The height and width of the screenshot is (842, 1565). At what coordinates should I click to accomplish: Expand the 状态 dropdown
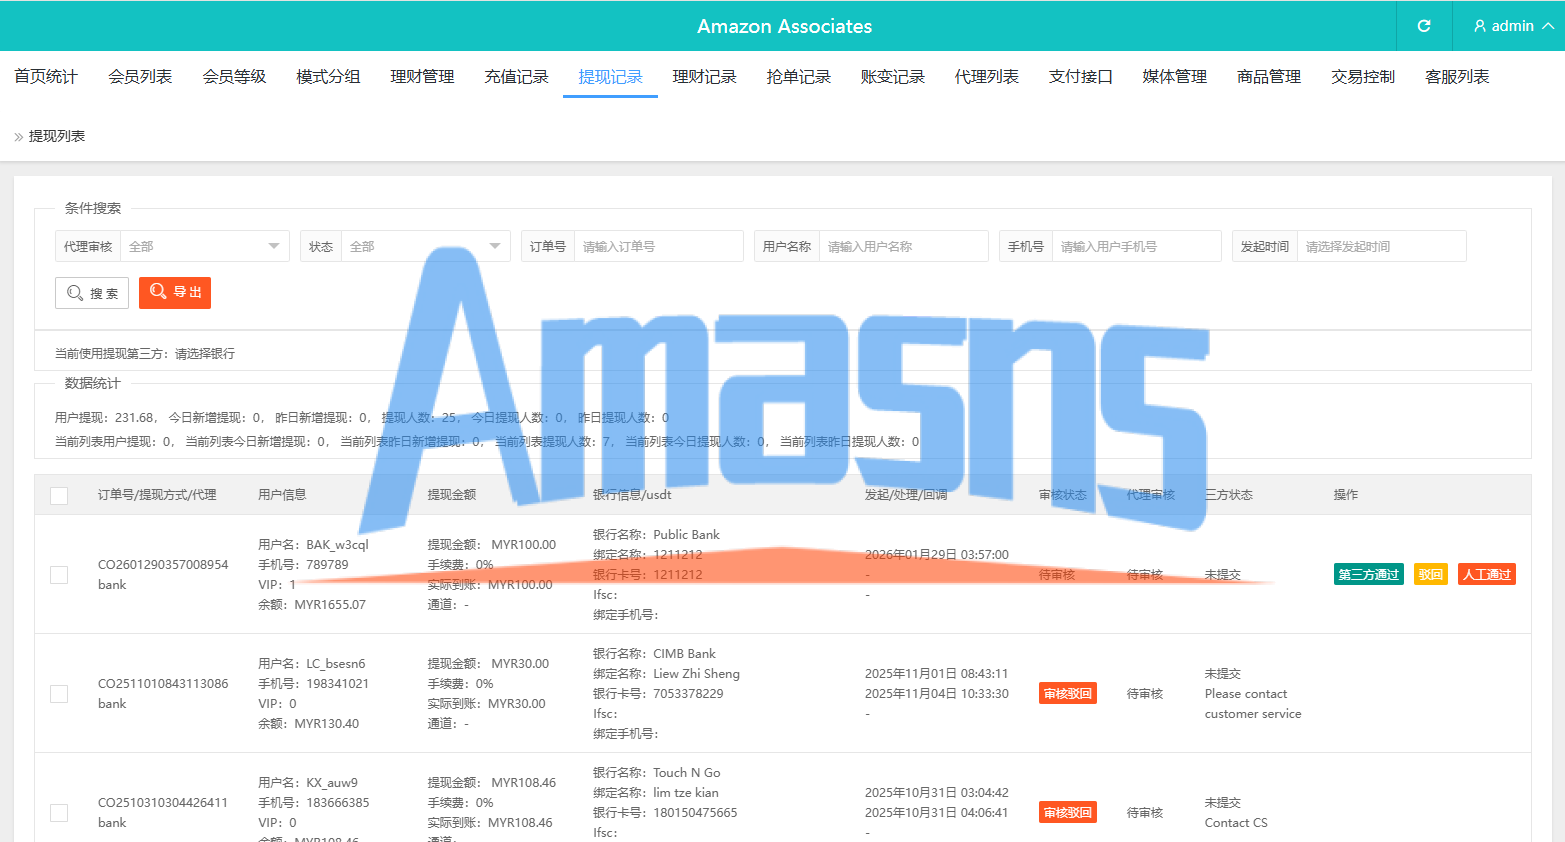[426, 246]
